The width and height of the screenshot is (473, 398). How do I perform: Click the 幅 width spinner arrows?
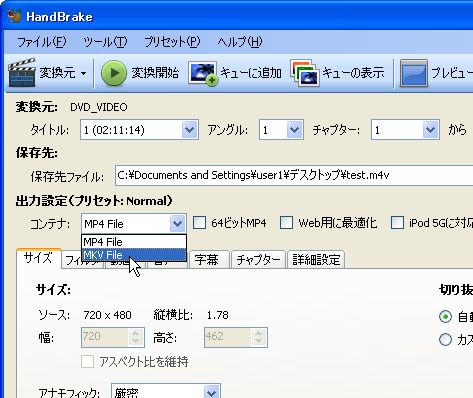coord(136,337)
